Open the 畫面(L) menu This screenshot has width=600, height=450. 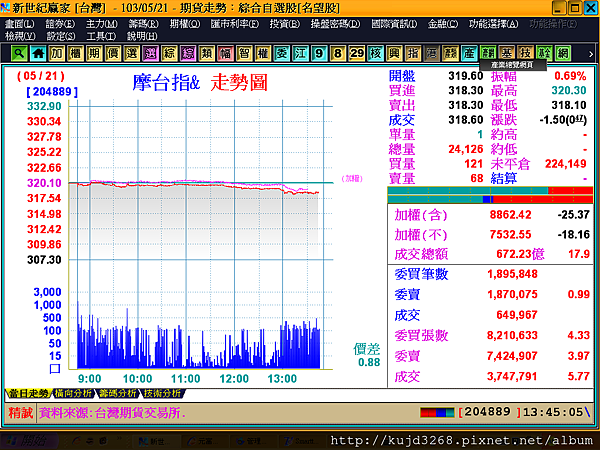click(20, 24)
